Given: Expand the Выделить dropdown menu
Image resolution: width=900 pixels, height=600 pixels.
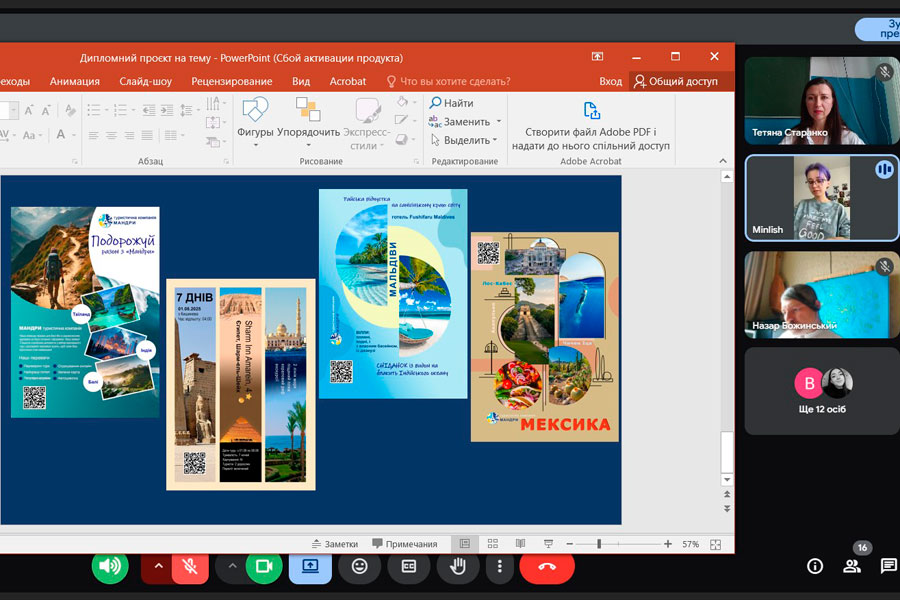Looking at the screenshot, I should [x=497, y=141].
